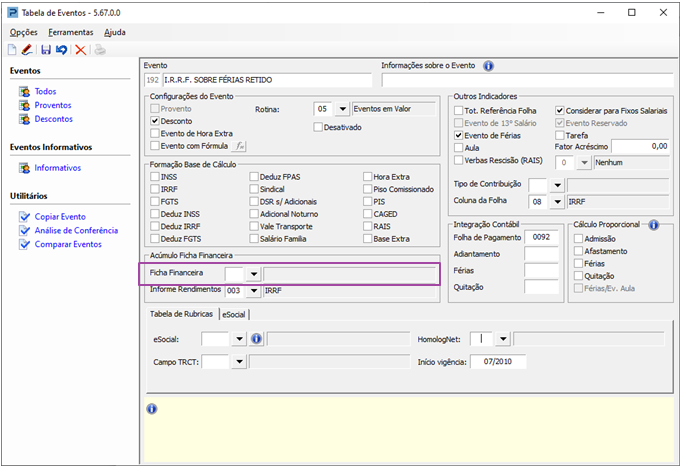Click the Comparar Eventos link

pyautogui.click(x=68, y=245)
